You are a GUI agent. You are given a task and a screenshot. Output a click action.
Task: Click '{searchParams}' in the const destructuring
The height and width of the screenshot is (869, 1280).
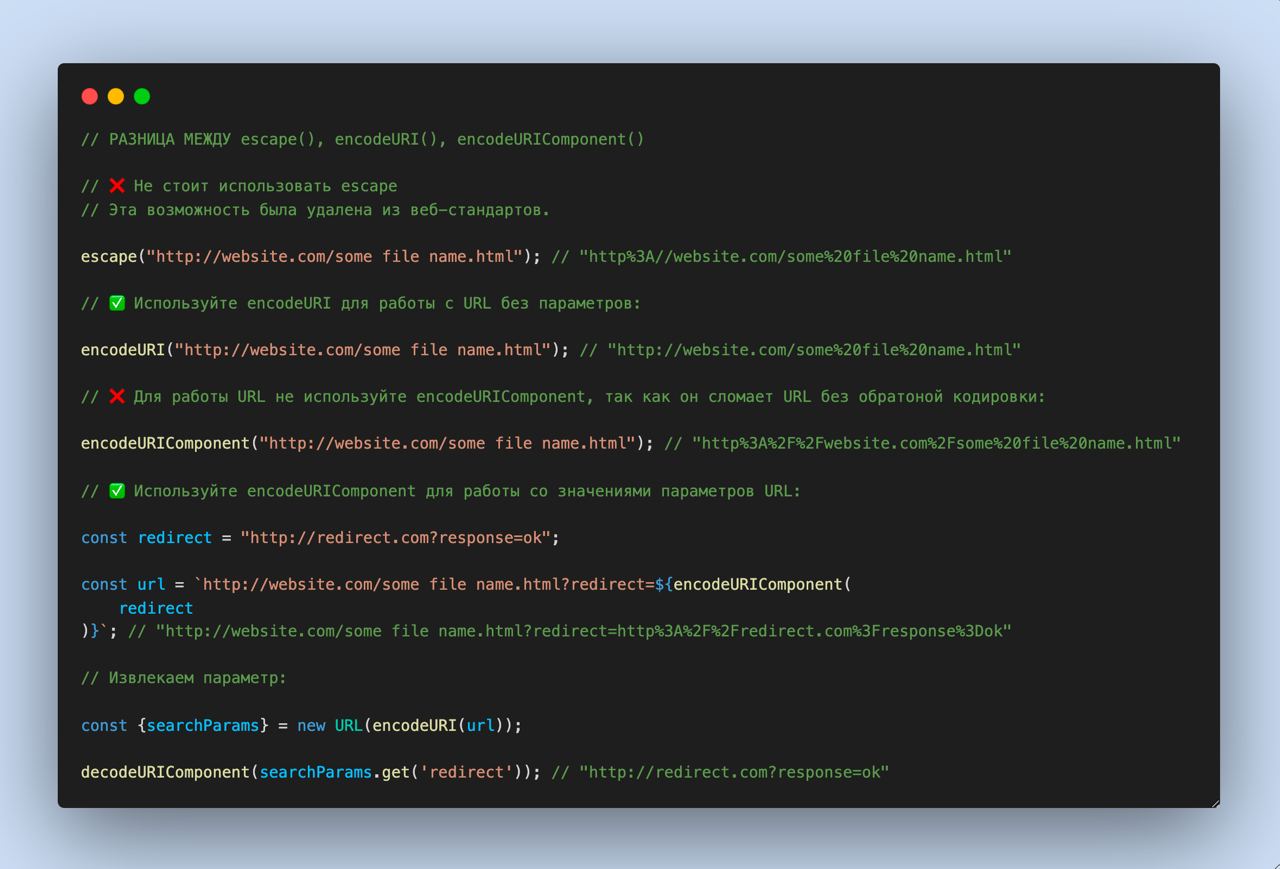click(x=203, y=725)
